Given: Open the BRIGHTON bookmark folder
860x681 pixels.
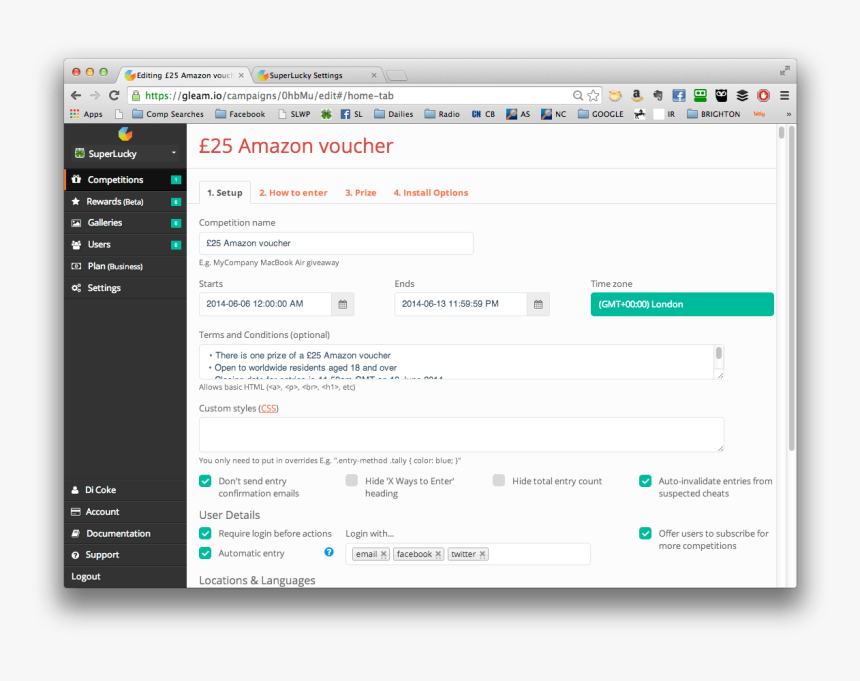Looking at the screenshot, I should (714, 114).
